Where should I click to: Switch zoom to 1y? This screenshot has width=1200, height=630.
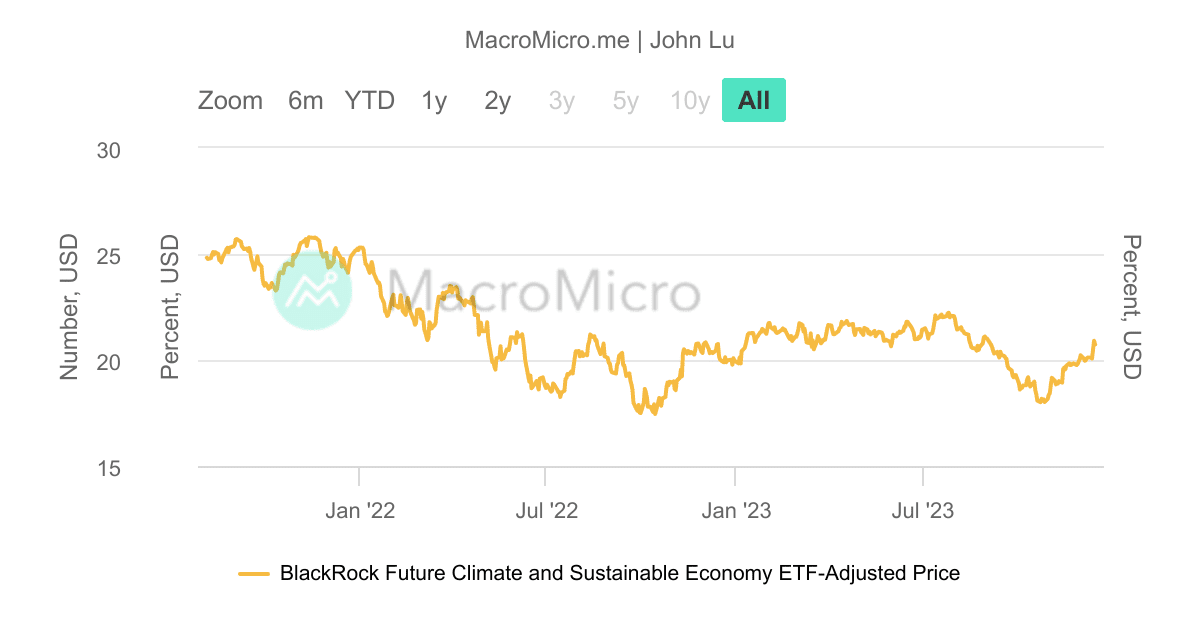[x=434, y=101]
